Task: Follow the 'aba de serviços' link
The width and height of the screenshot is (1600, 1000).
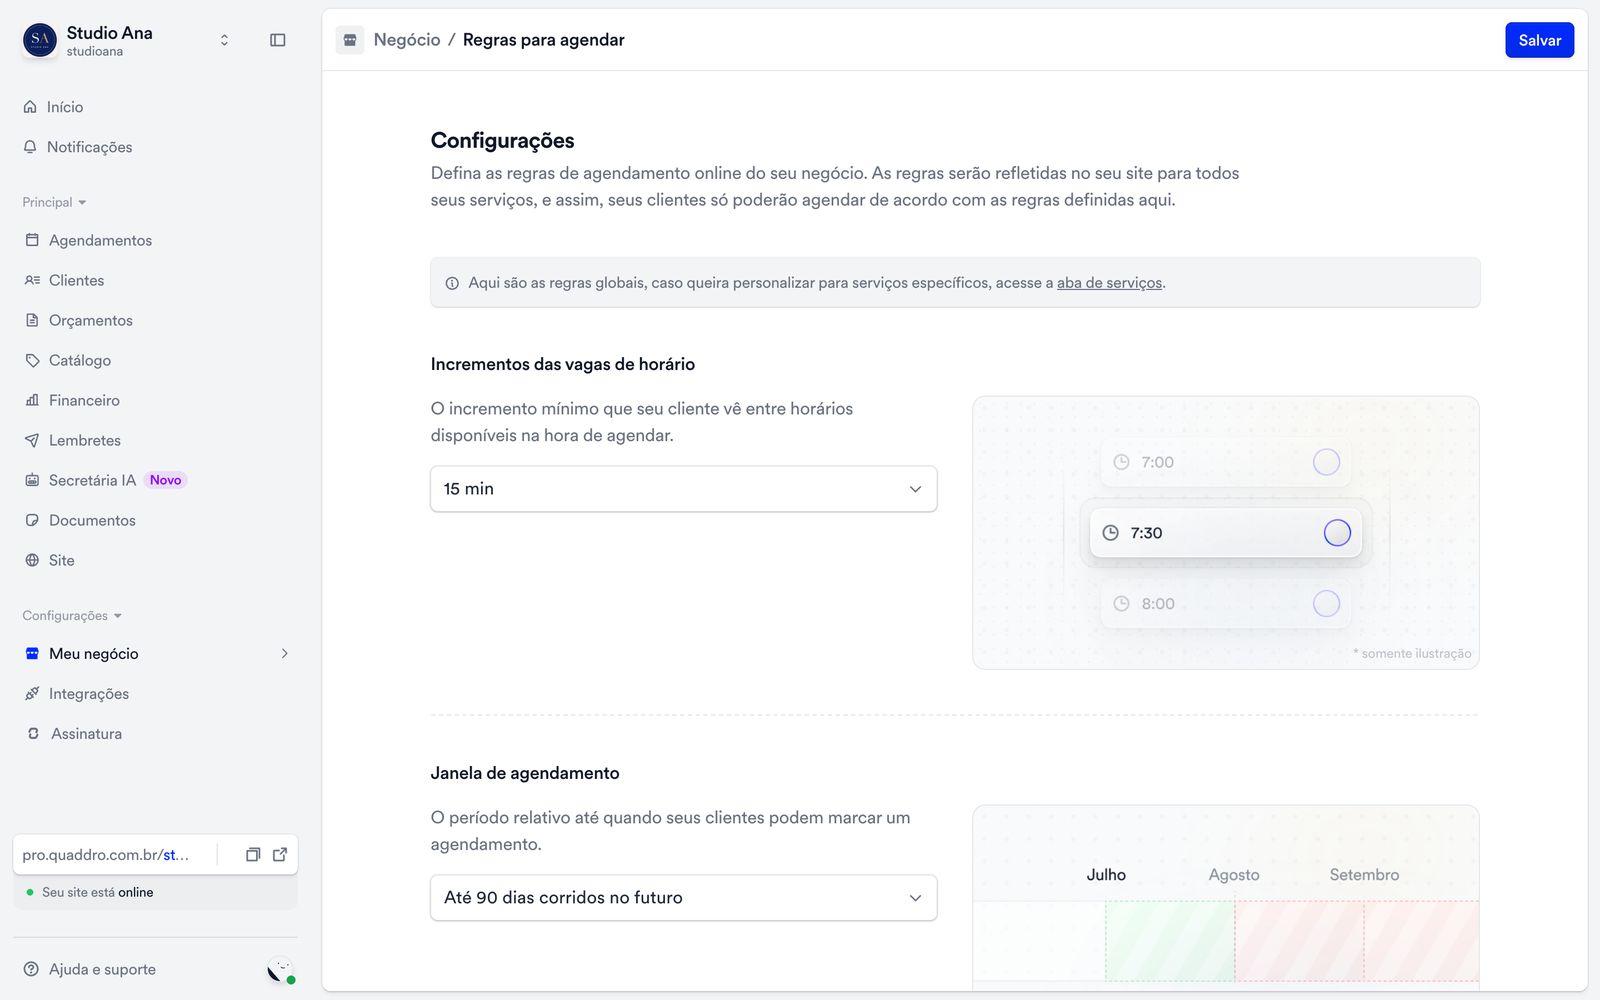Action: click(x=1109, y=283)
